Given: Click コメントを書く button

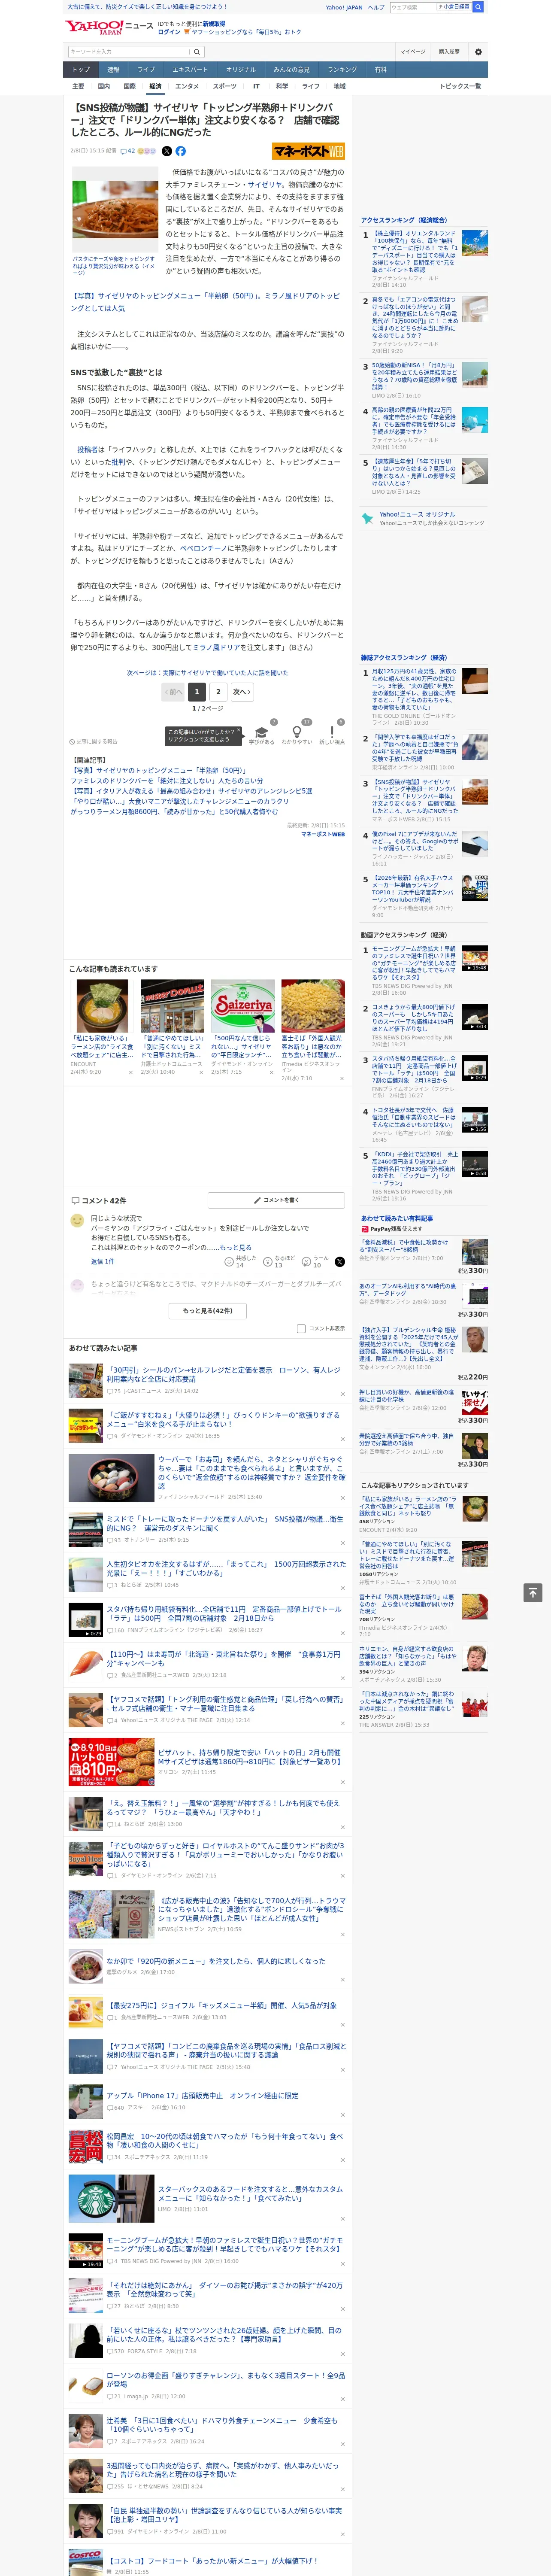Looking at the screenshot, I should coord(277,1199).
